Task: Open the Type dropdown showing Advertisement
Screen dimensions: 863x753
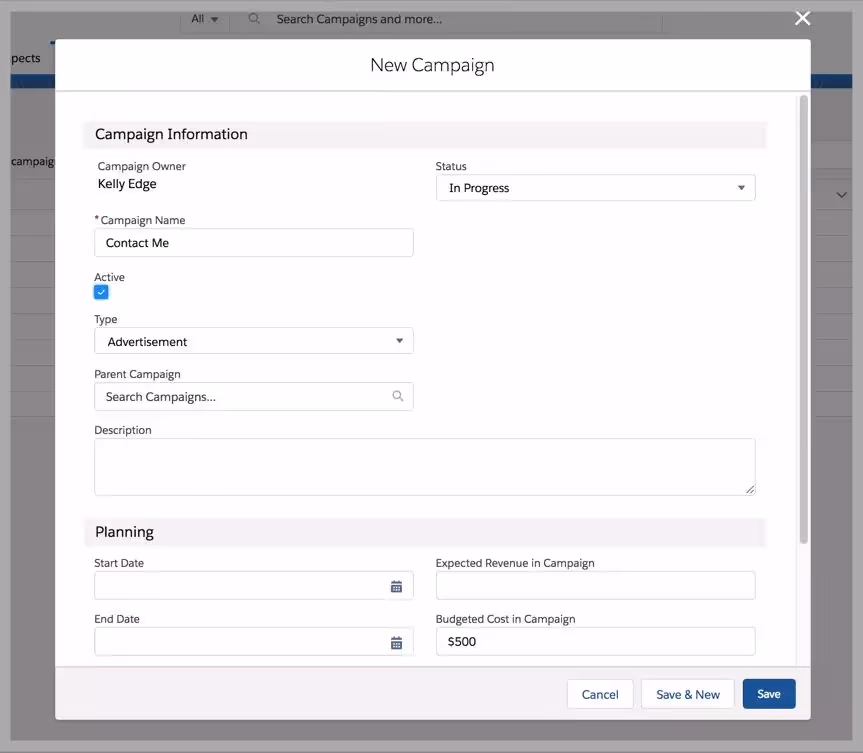Action: tap(254, 341)
